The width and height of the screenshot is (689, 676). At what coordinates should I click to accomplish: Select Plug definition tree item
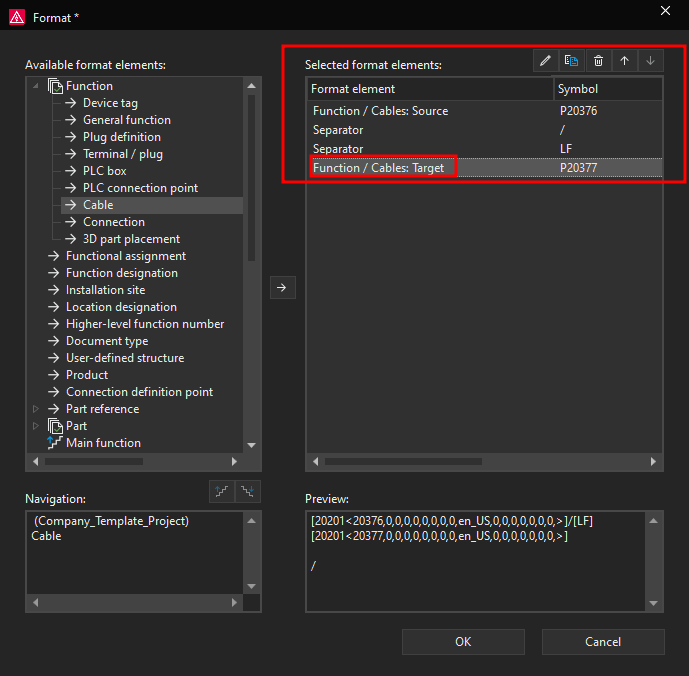[122, 137]
